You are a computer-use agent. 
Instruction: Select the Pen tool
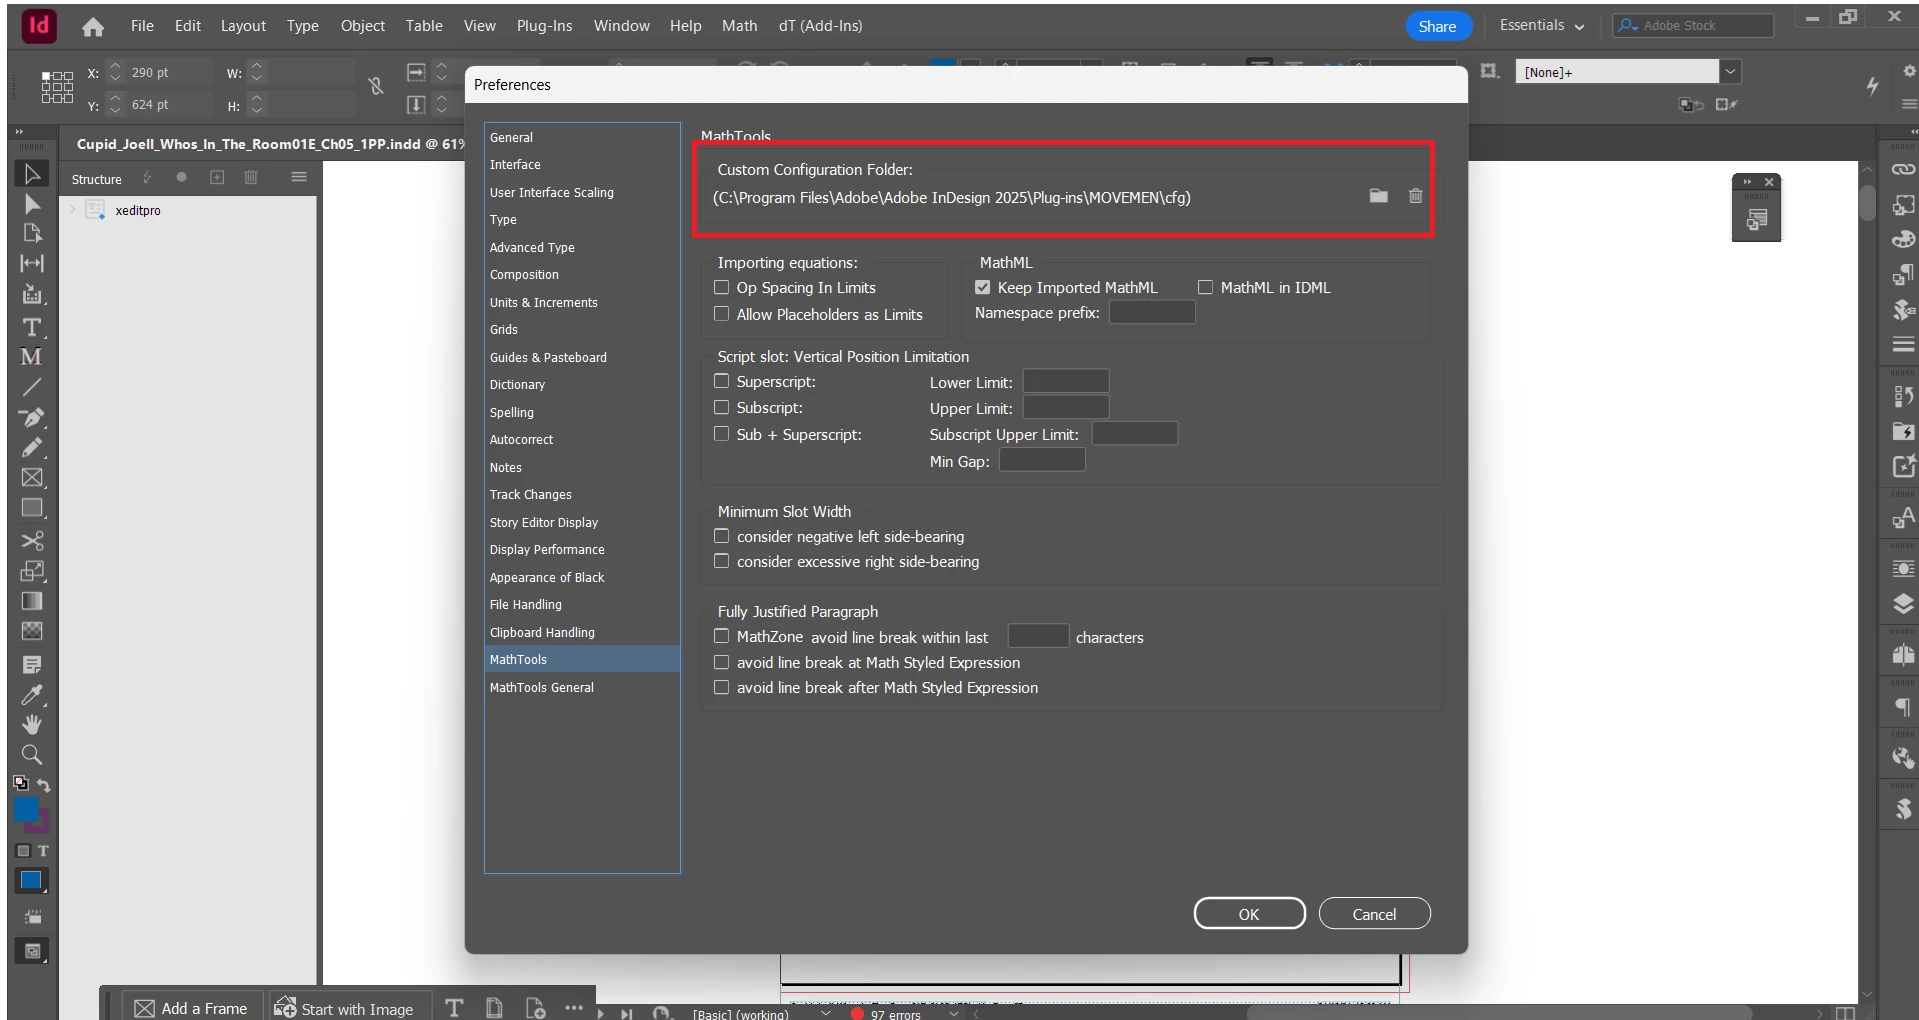point(32,417)
